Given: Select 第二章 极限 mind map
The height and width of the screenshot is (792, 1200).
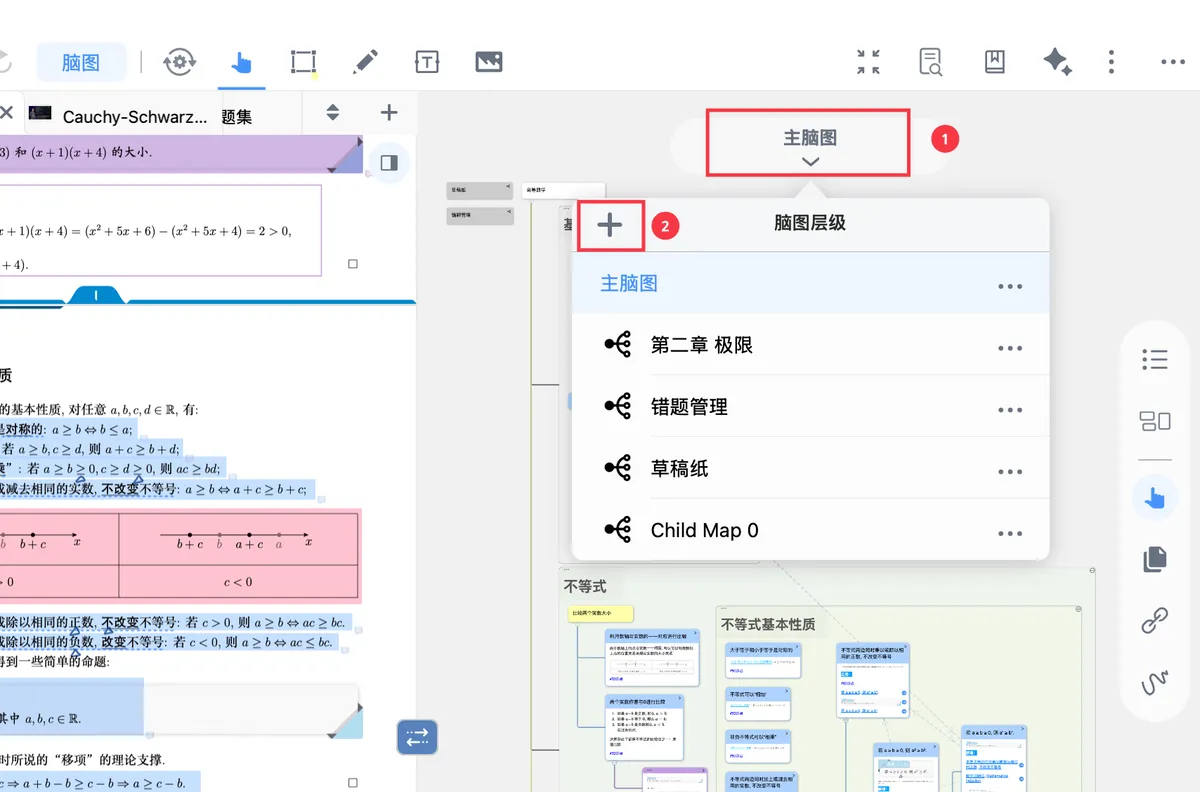Looking at the screenshot, I should click(x=810, y=346).
